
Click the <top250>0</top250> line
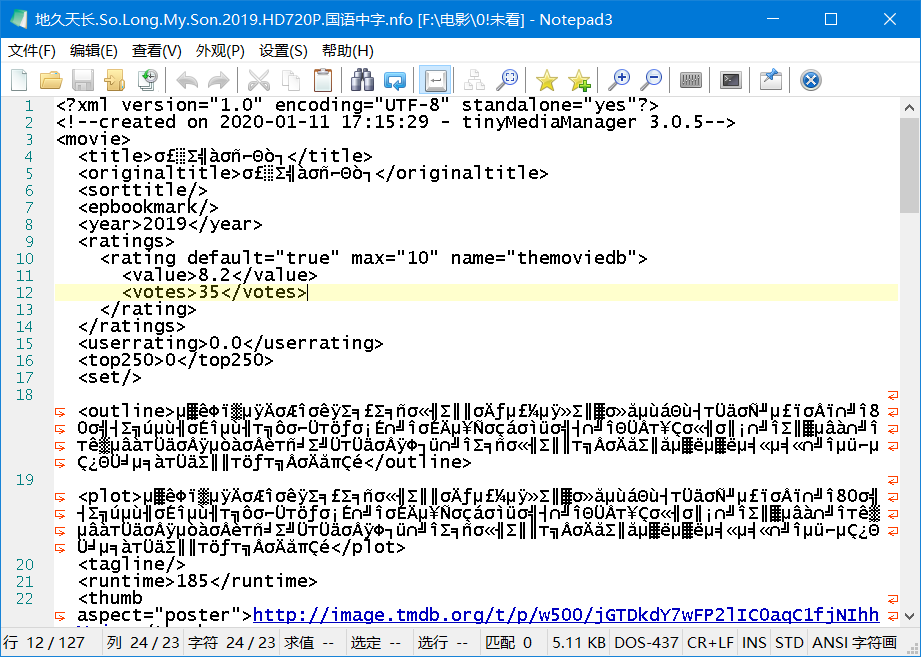[x=176, y=360]
